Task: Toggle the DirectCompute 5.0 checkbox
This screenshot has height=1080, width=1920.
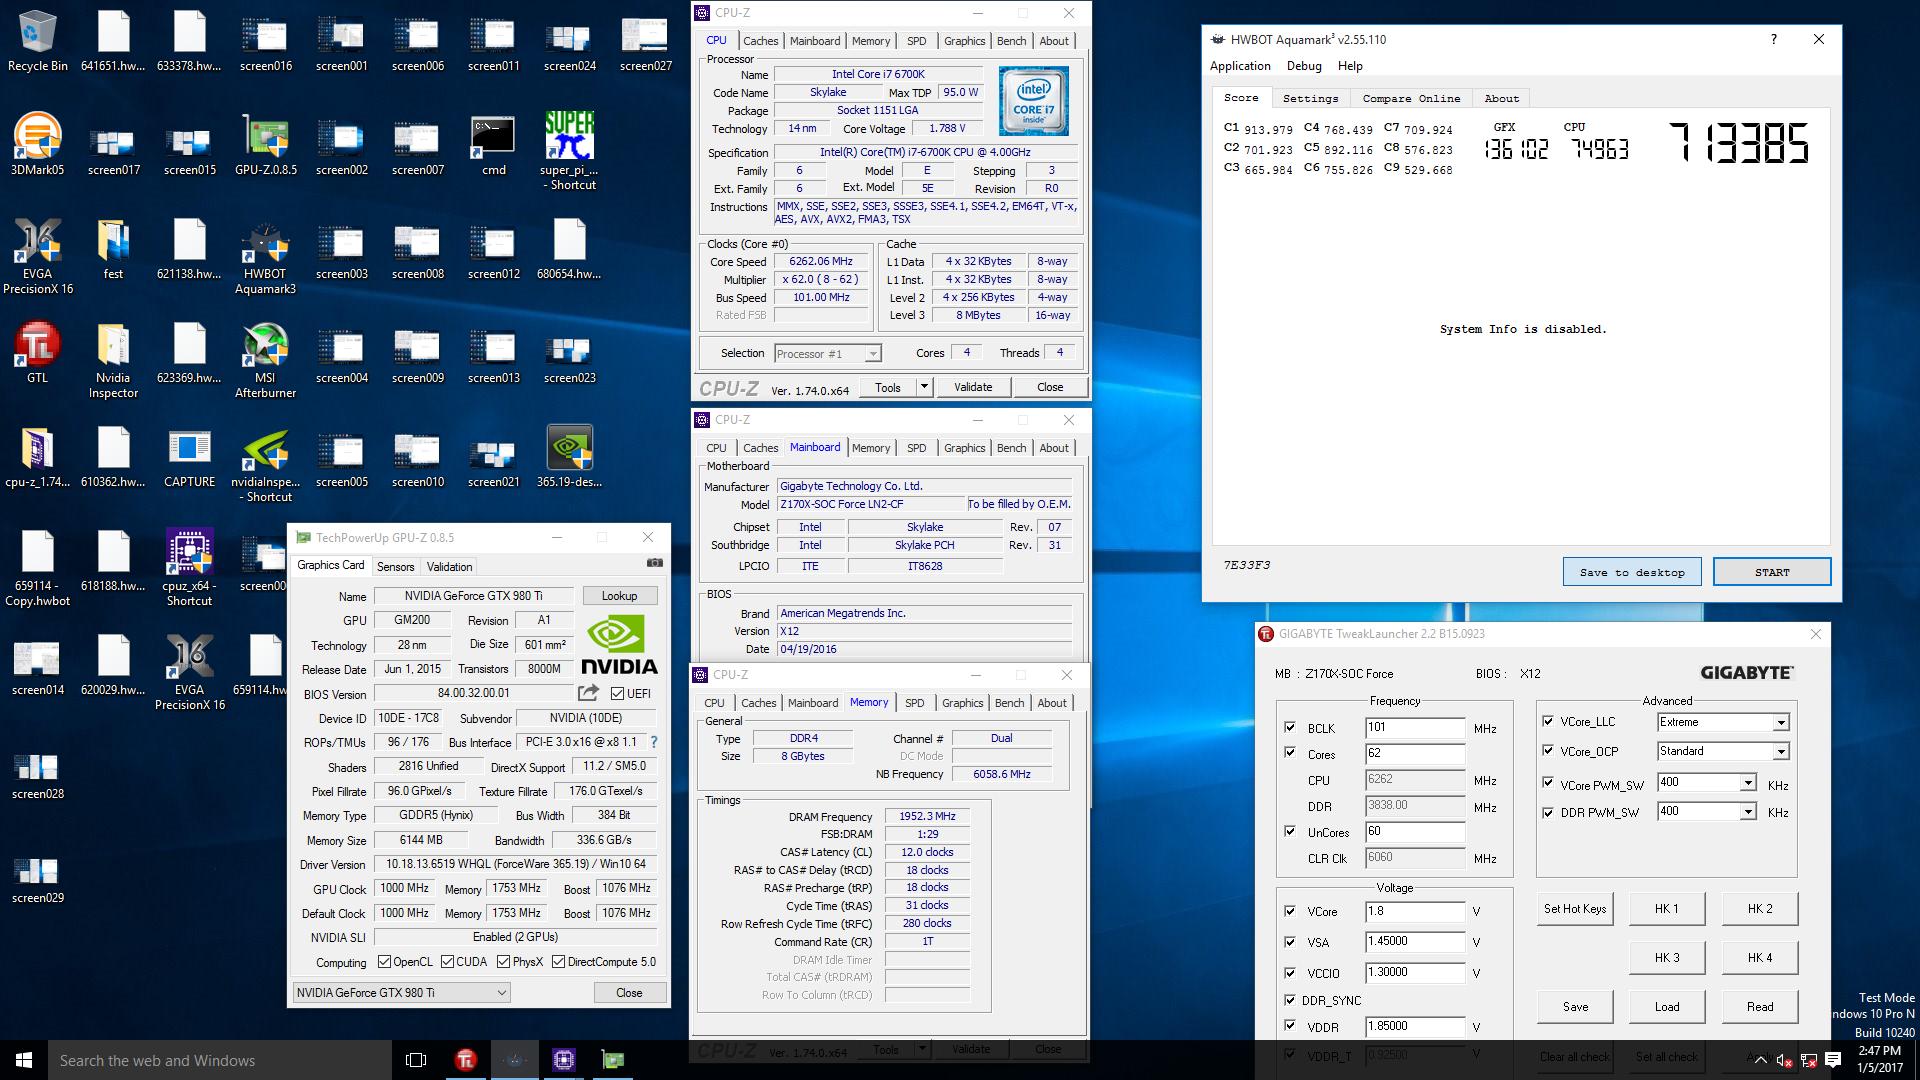Action: [558, 962]
